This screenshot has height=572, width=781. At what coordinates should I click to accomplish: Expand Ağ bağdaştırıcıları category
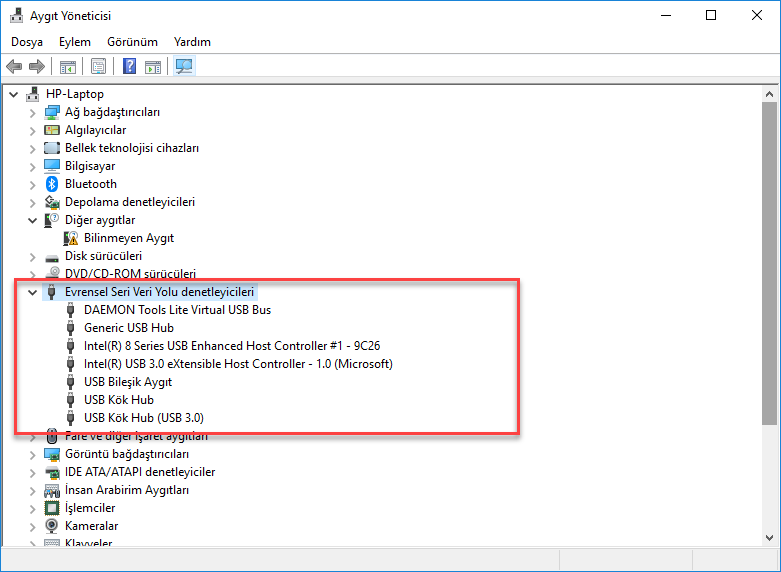(32, 113)
